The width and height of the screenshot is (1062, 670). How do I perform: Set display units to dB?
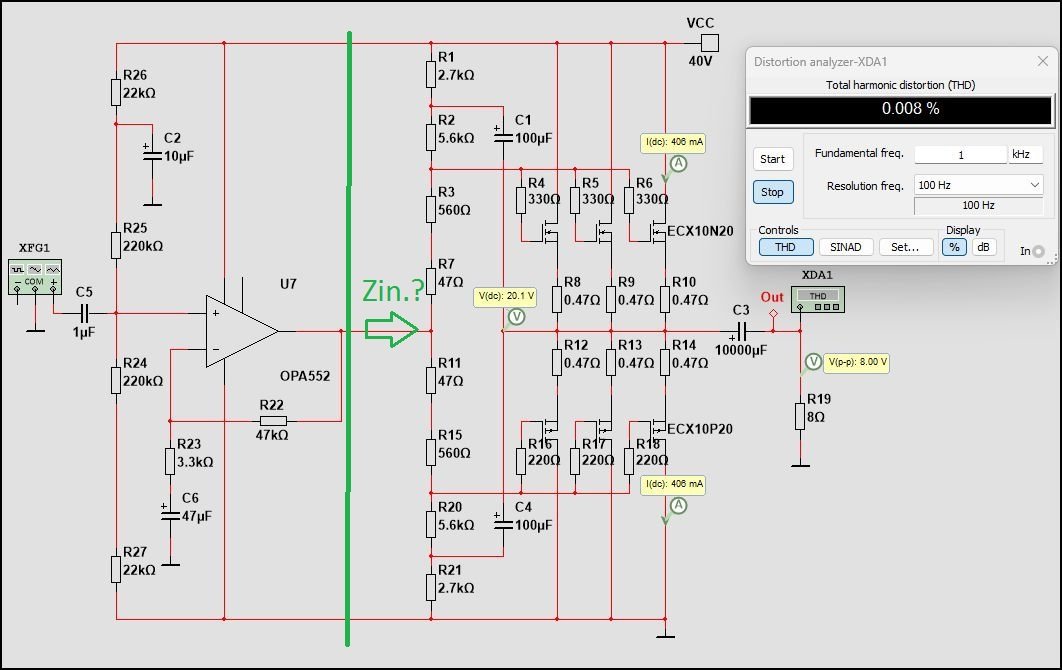[983, 247]
